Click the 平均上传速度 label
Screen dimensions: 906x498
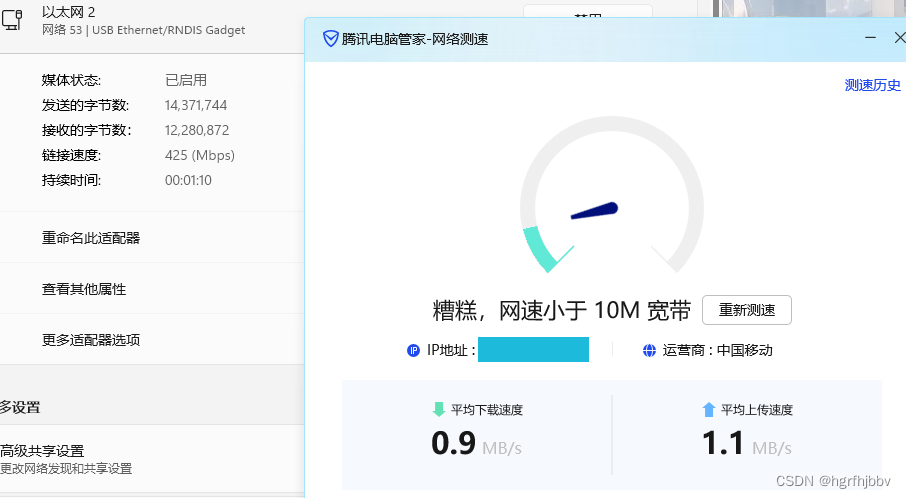click(x=756, y=410)
